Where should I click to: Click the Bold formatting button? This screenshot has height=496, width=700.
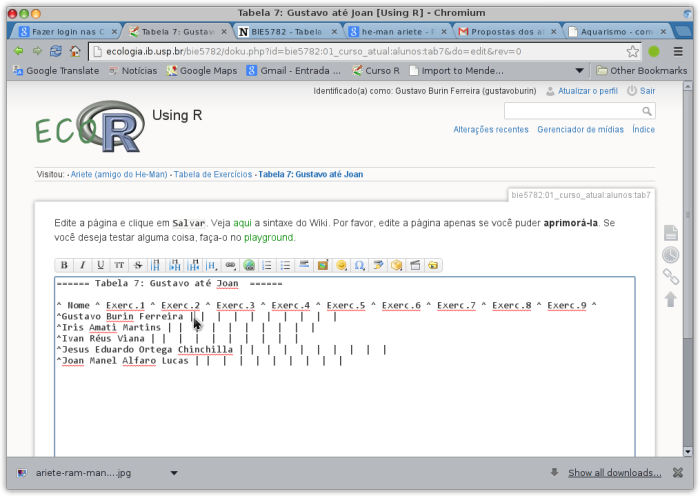click(x=64, y=265)
